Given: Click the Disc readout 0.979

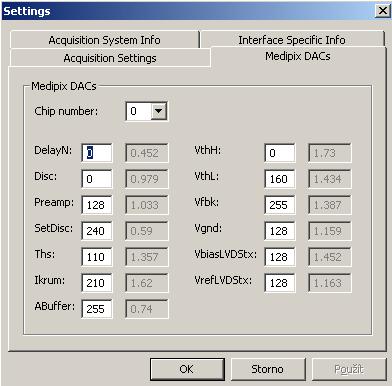Looking at the screenshot, I should coord(147,179).
